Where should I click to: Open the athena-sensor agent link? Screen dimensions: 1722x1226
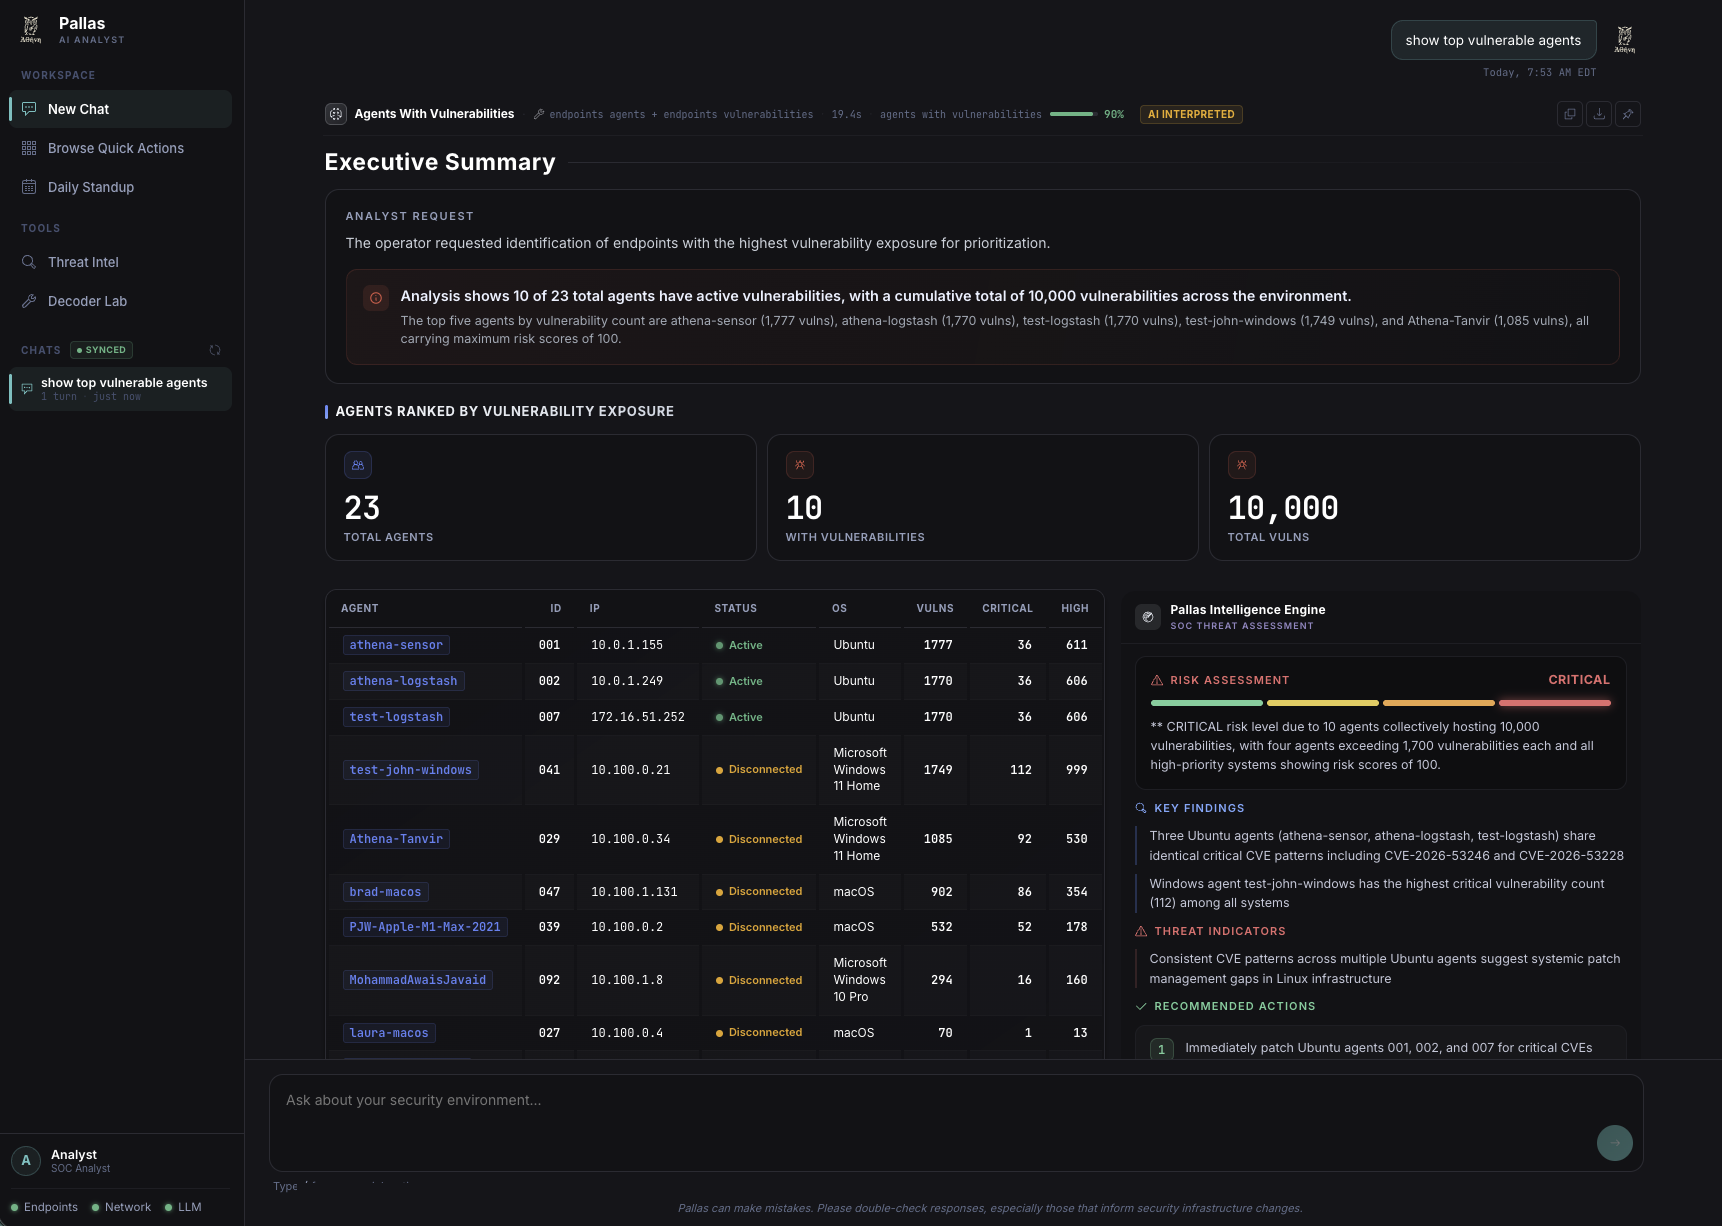pyautogui.click(x=396, y=645)
